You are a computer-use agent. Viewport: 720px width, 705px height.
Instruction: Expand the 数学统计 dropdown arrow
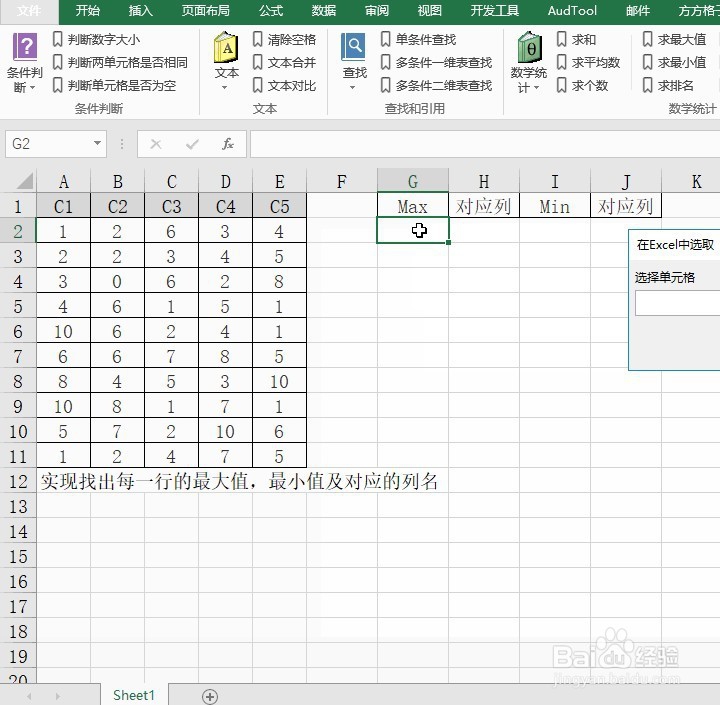point(536,87)
